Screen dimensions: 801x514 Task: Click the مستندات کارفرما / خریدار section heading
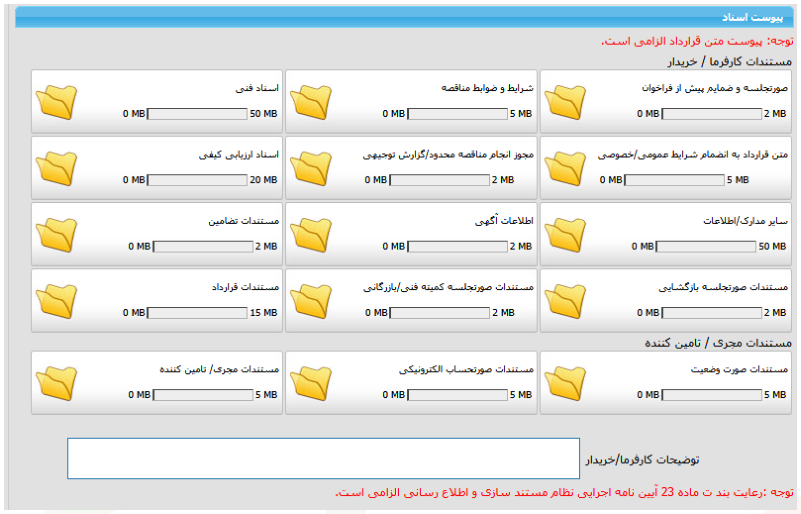pyautogui.click(x=729, y=62)
